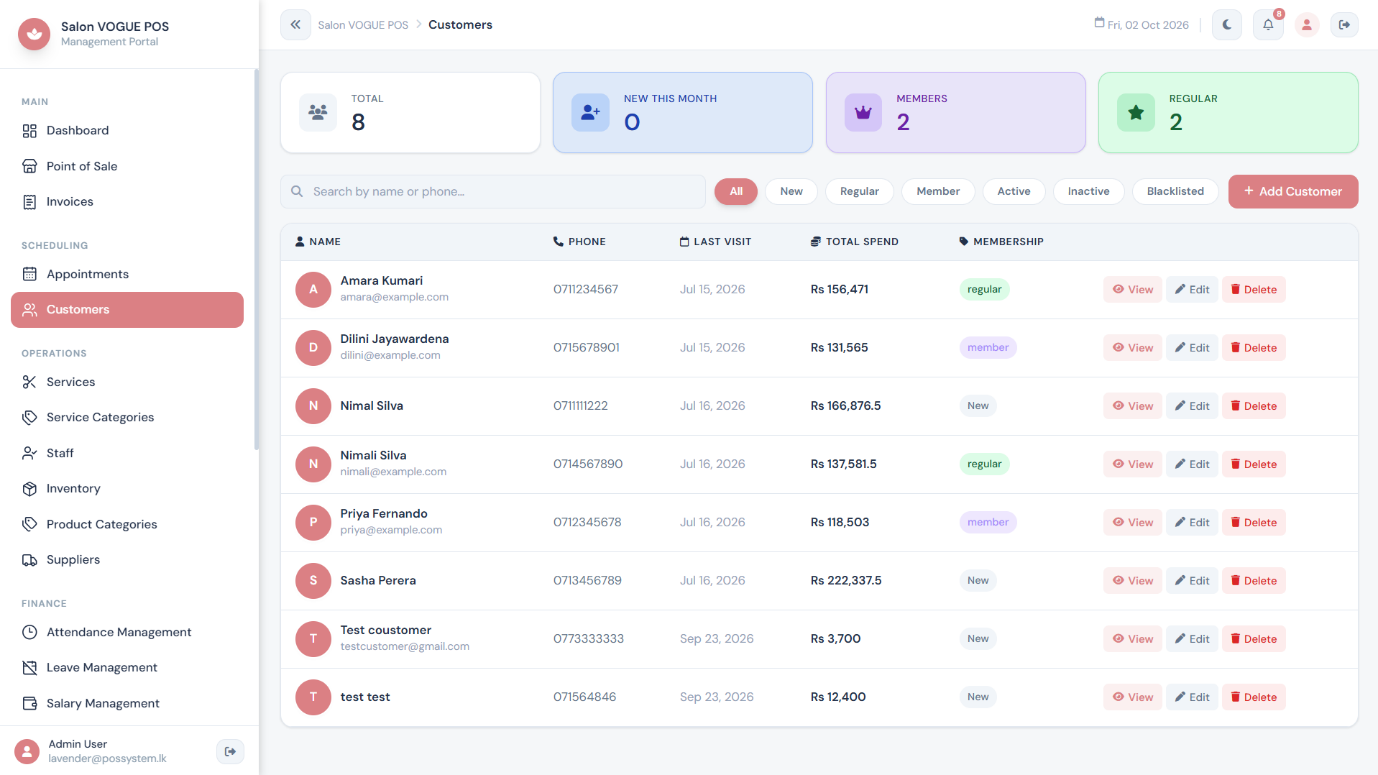
Task: Click the search by name or phone field
Action: [x=493, y=191]
